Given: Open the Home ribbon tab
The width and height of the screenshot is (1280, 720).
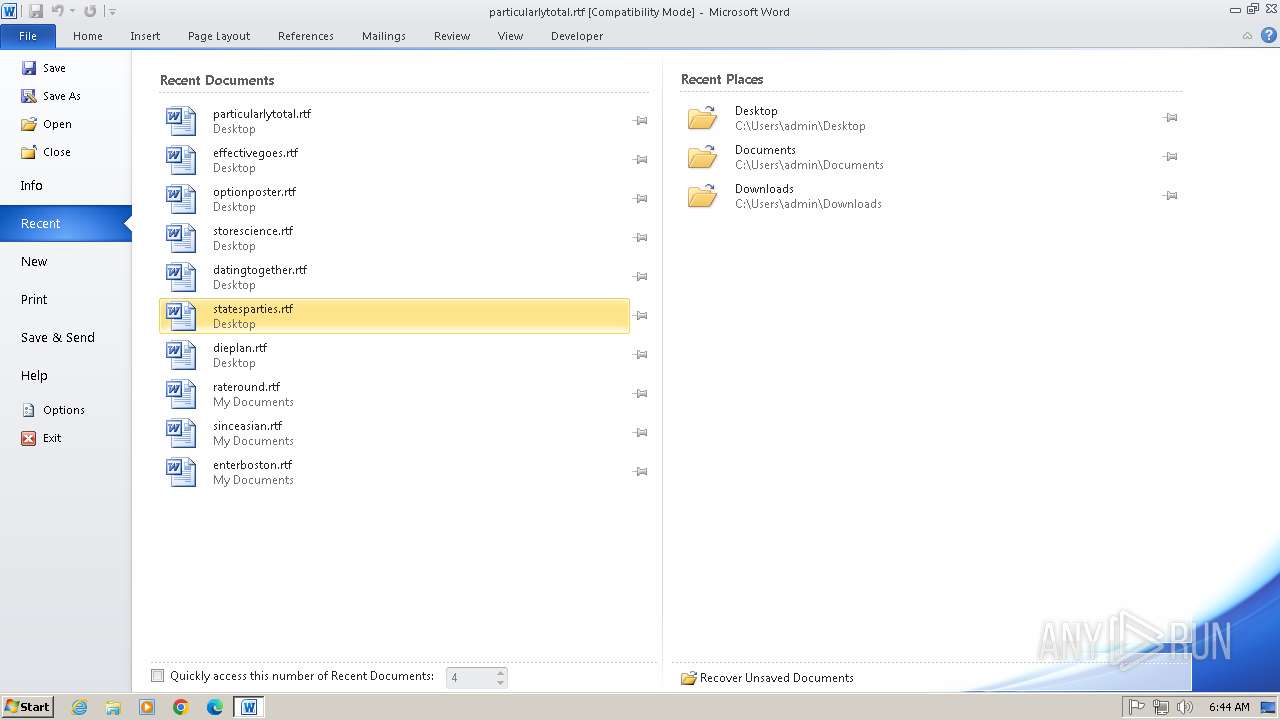Looking at the screenshot, I should (88, 36).
